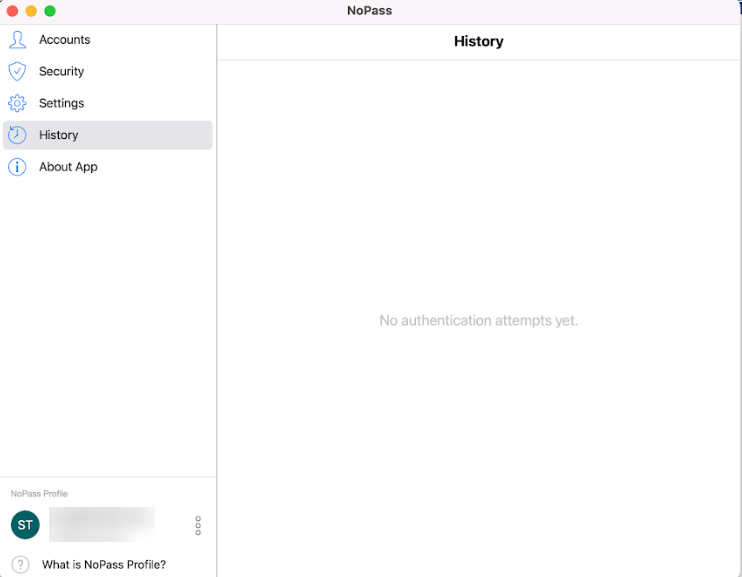Click the Security shield icon
This screenshot has width=742, height=577.
click(17, 72)
